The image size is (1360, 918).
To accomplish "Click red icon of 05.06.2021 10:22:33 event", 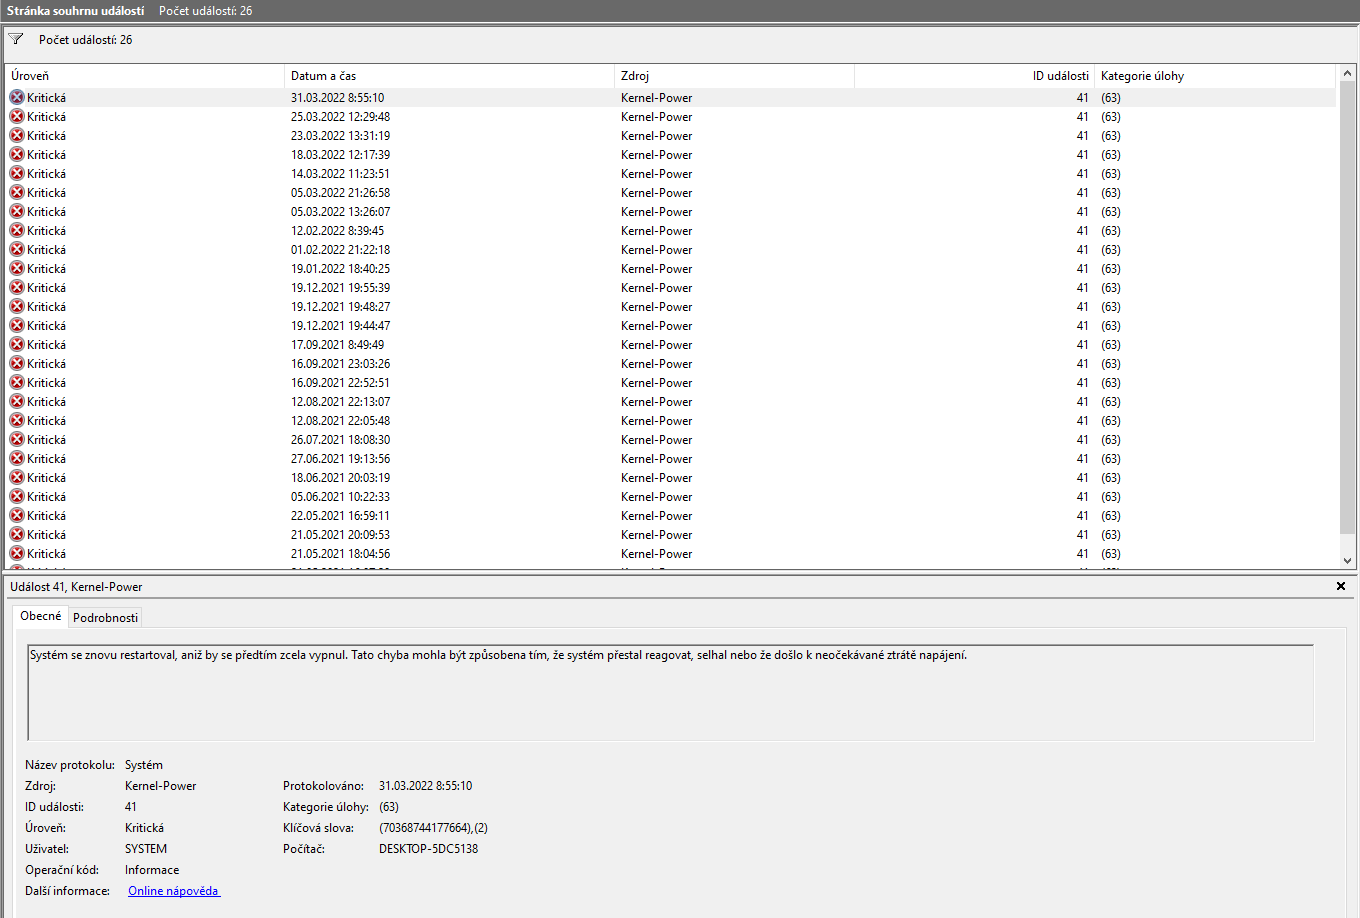I will (17, 496).
